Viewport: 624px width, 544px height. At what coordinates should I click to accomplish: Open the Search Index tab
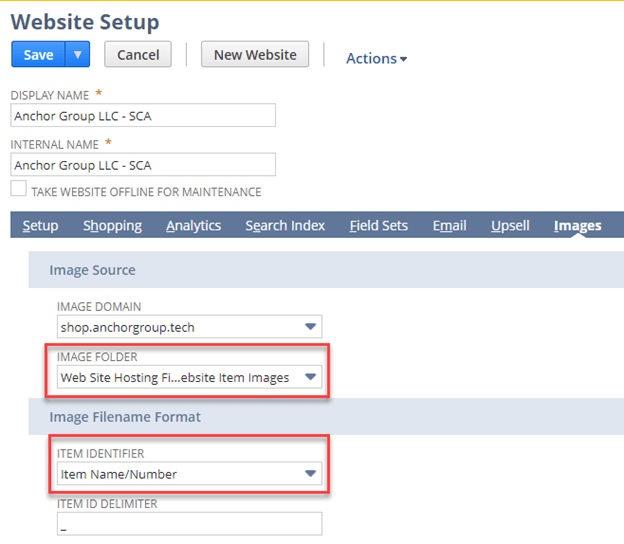point(285,226)
